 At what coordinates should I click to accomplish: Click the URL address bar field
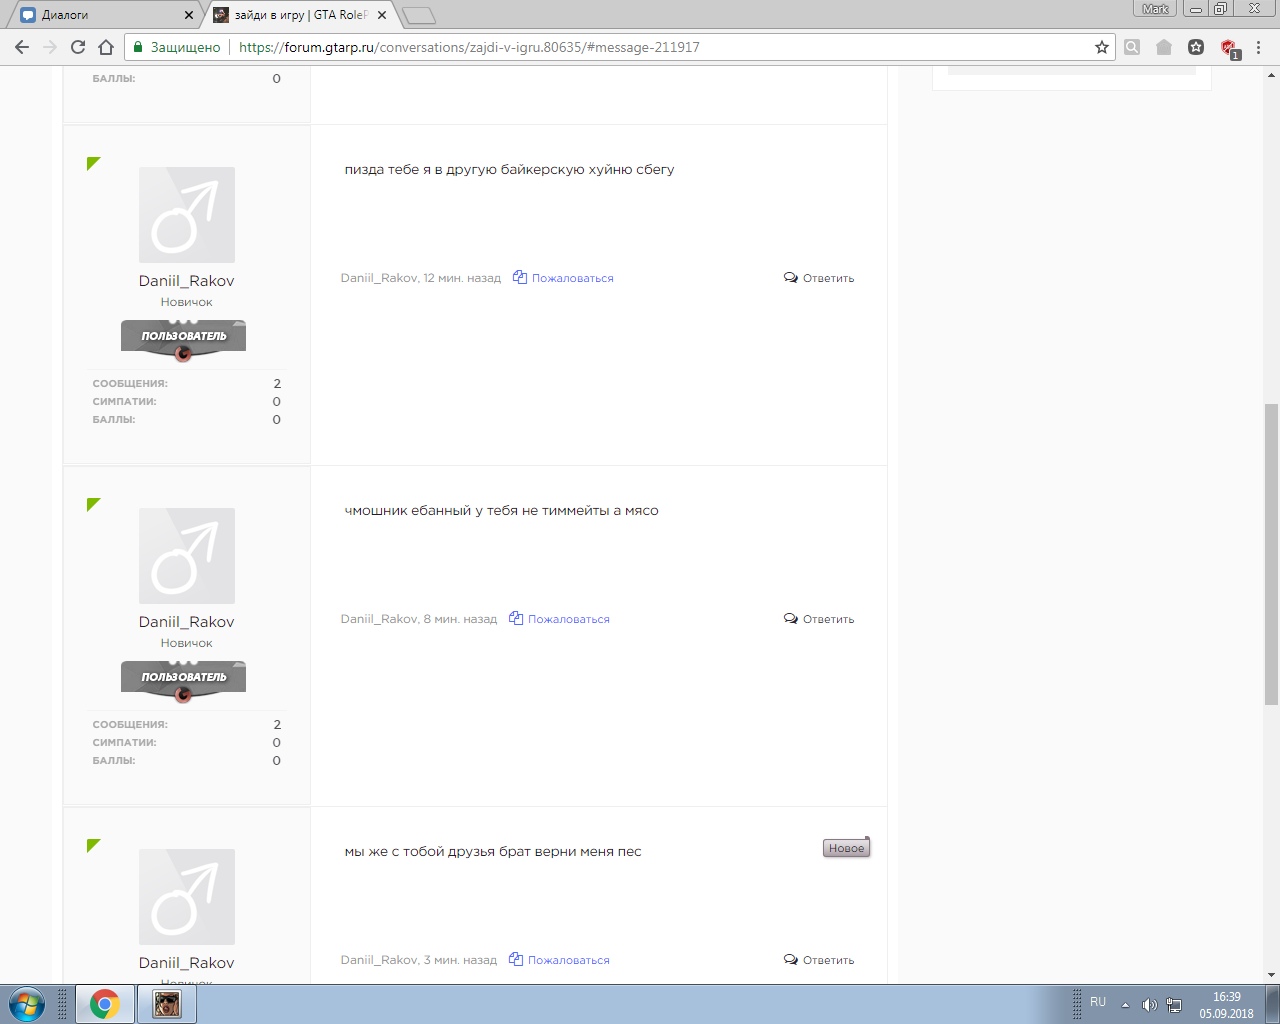(x=660, y=47)
